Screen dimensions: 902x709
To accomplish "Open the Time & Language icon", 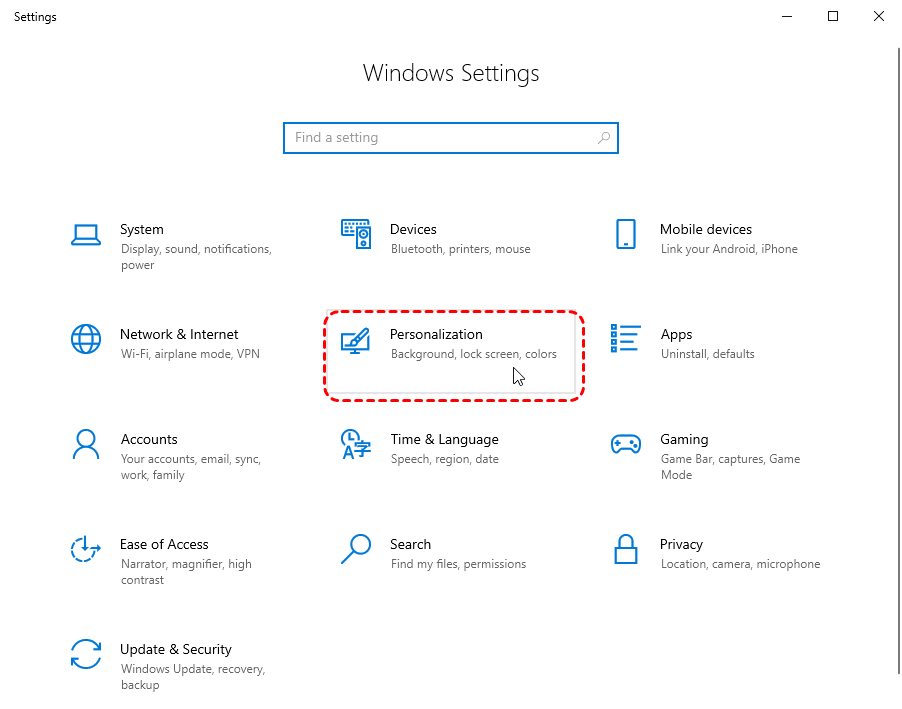I will tap(356, 444).
